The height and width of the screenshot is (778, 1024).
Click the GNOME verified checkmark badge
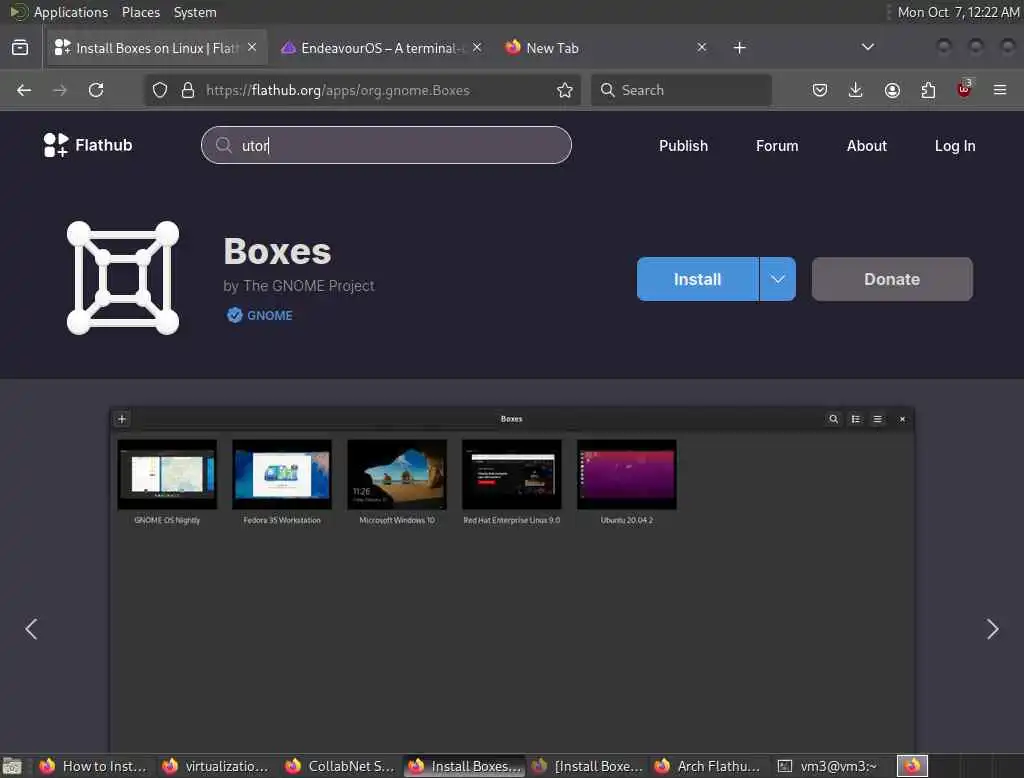234,316
